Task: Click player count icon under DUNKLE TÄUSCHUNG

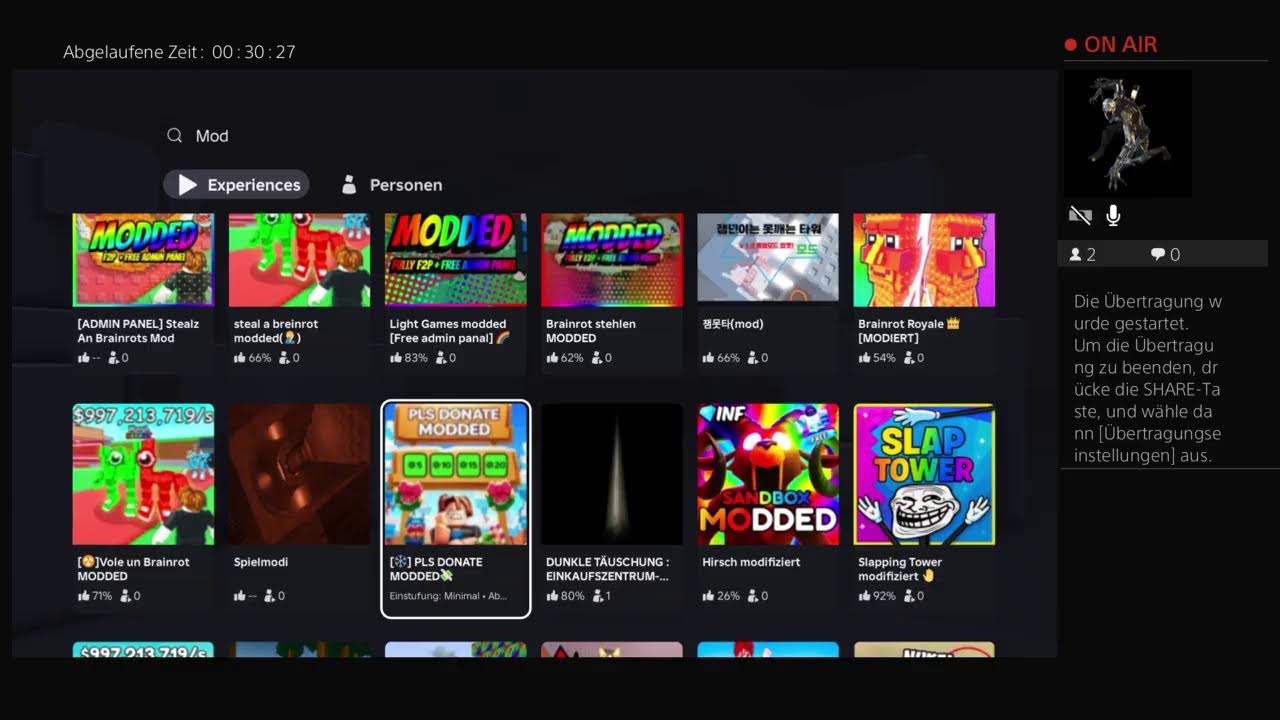Action: coord(597,596)
